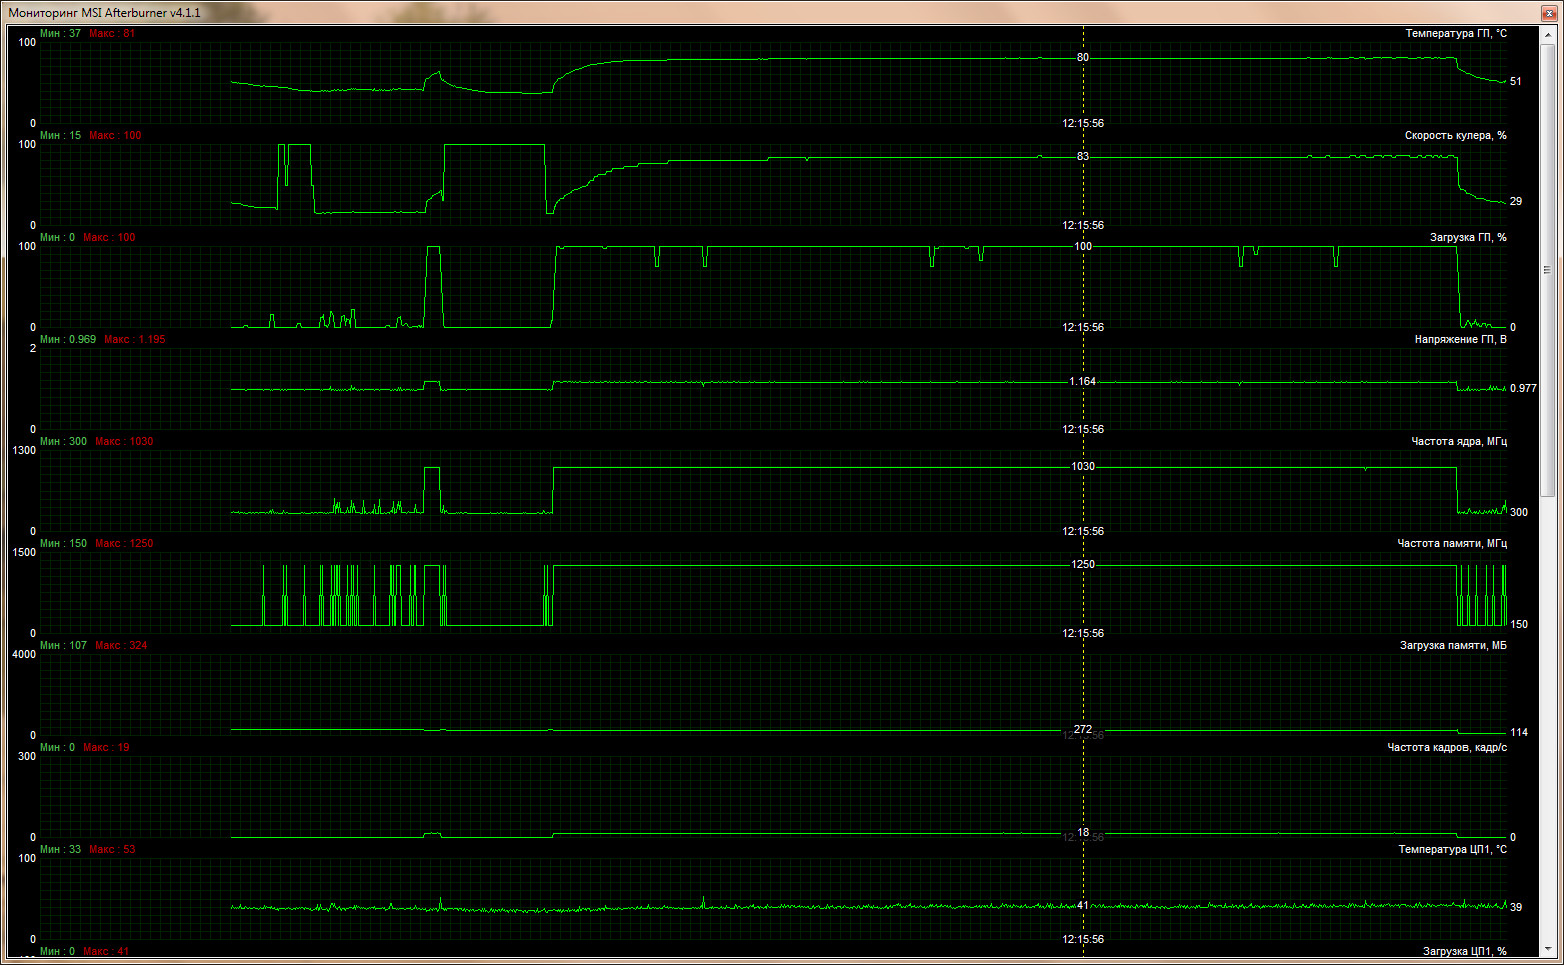Screen dimensions: 1564x965
Task: Click the scrollbar up arrow in monitoring window
Action: pos(1547,35)
